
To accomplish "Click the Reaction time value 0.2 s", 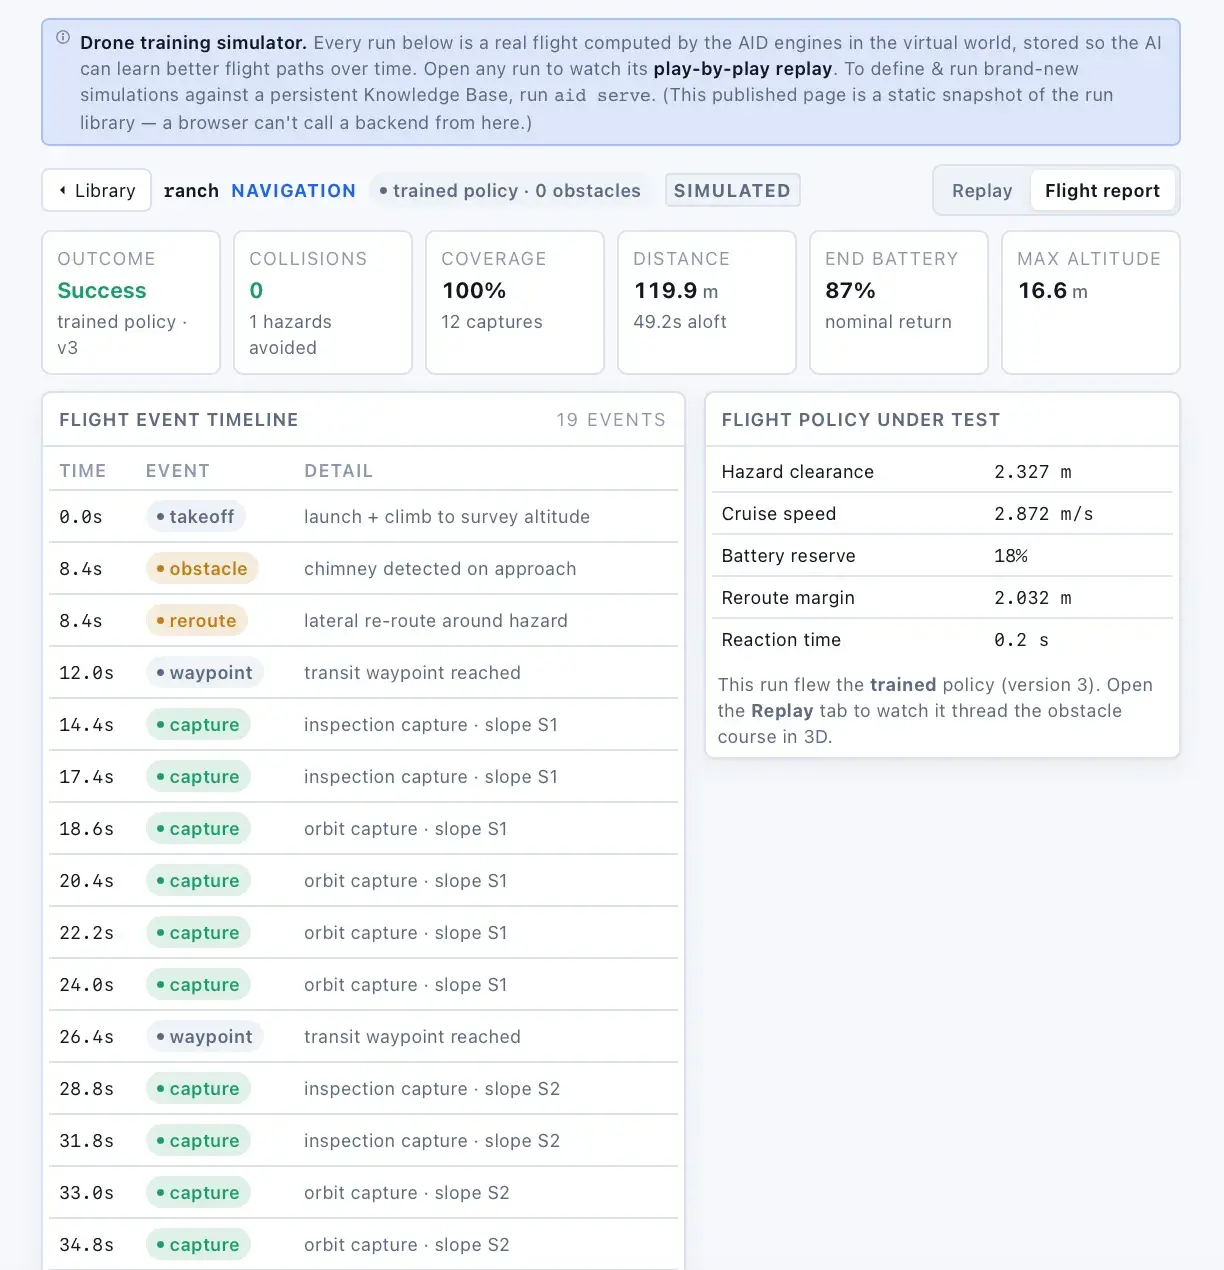I will 1021,639.
